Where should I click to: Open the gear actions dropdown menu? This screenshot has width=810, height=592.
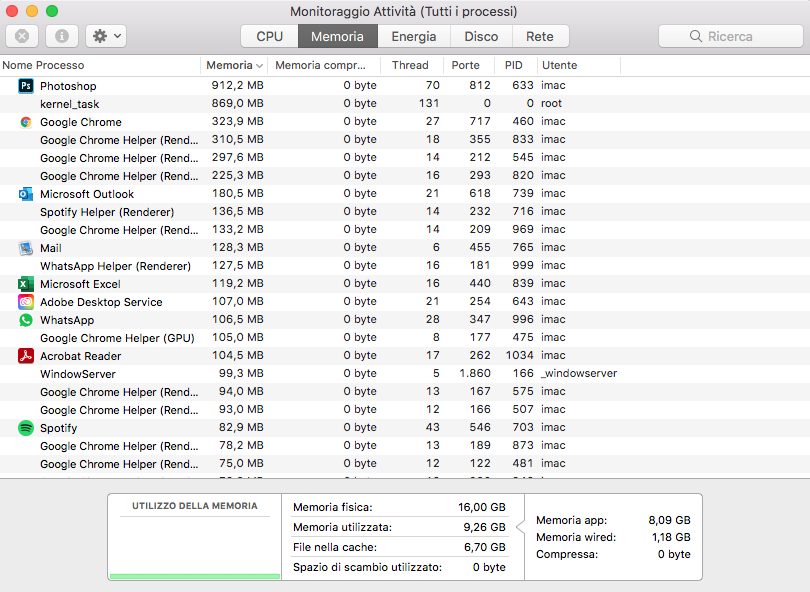pyautogui.click(x=106, y=36)
